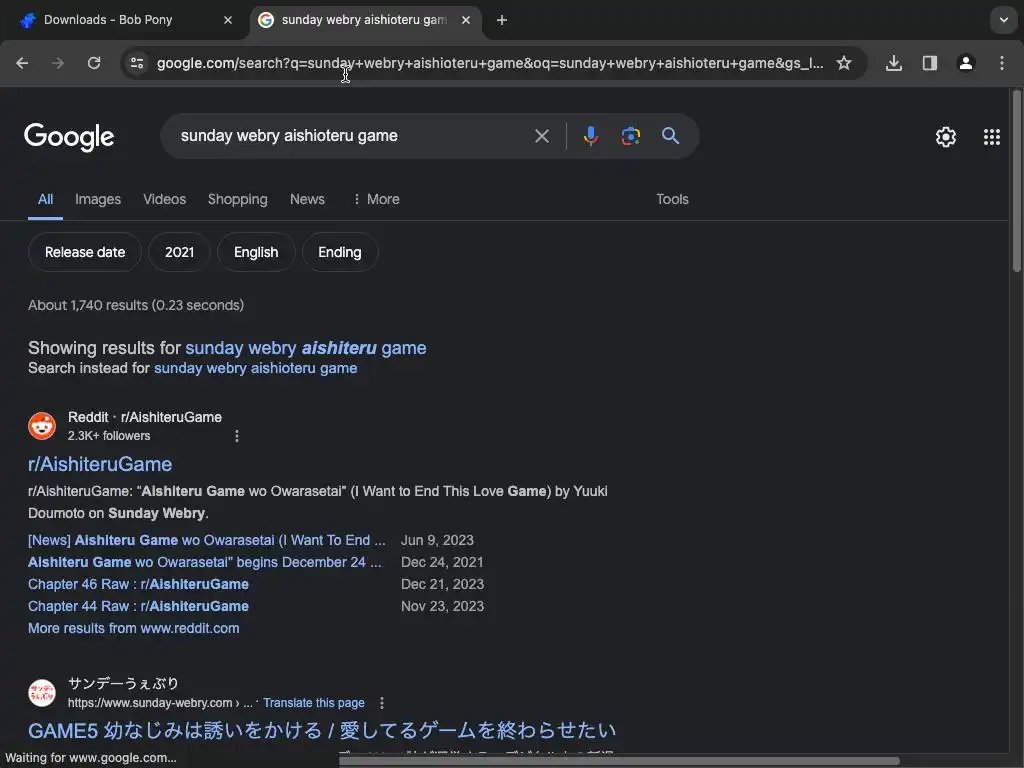Switch to News results
1024x768 pixels.
coord(307,199)
